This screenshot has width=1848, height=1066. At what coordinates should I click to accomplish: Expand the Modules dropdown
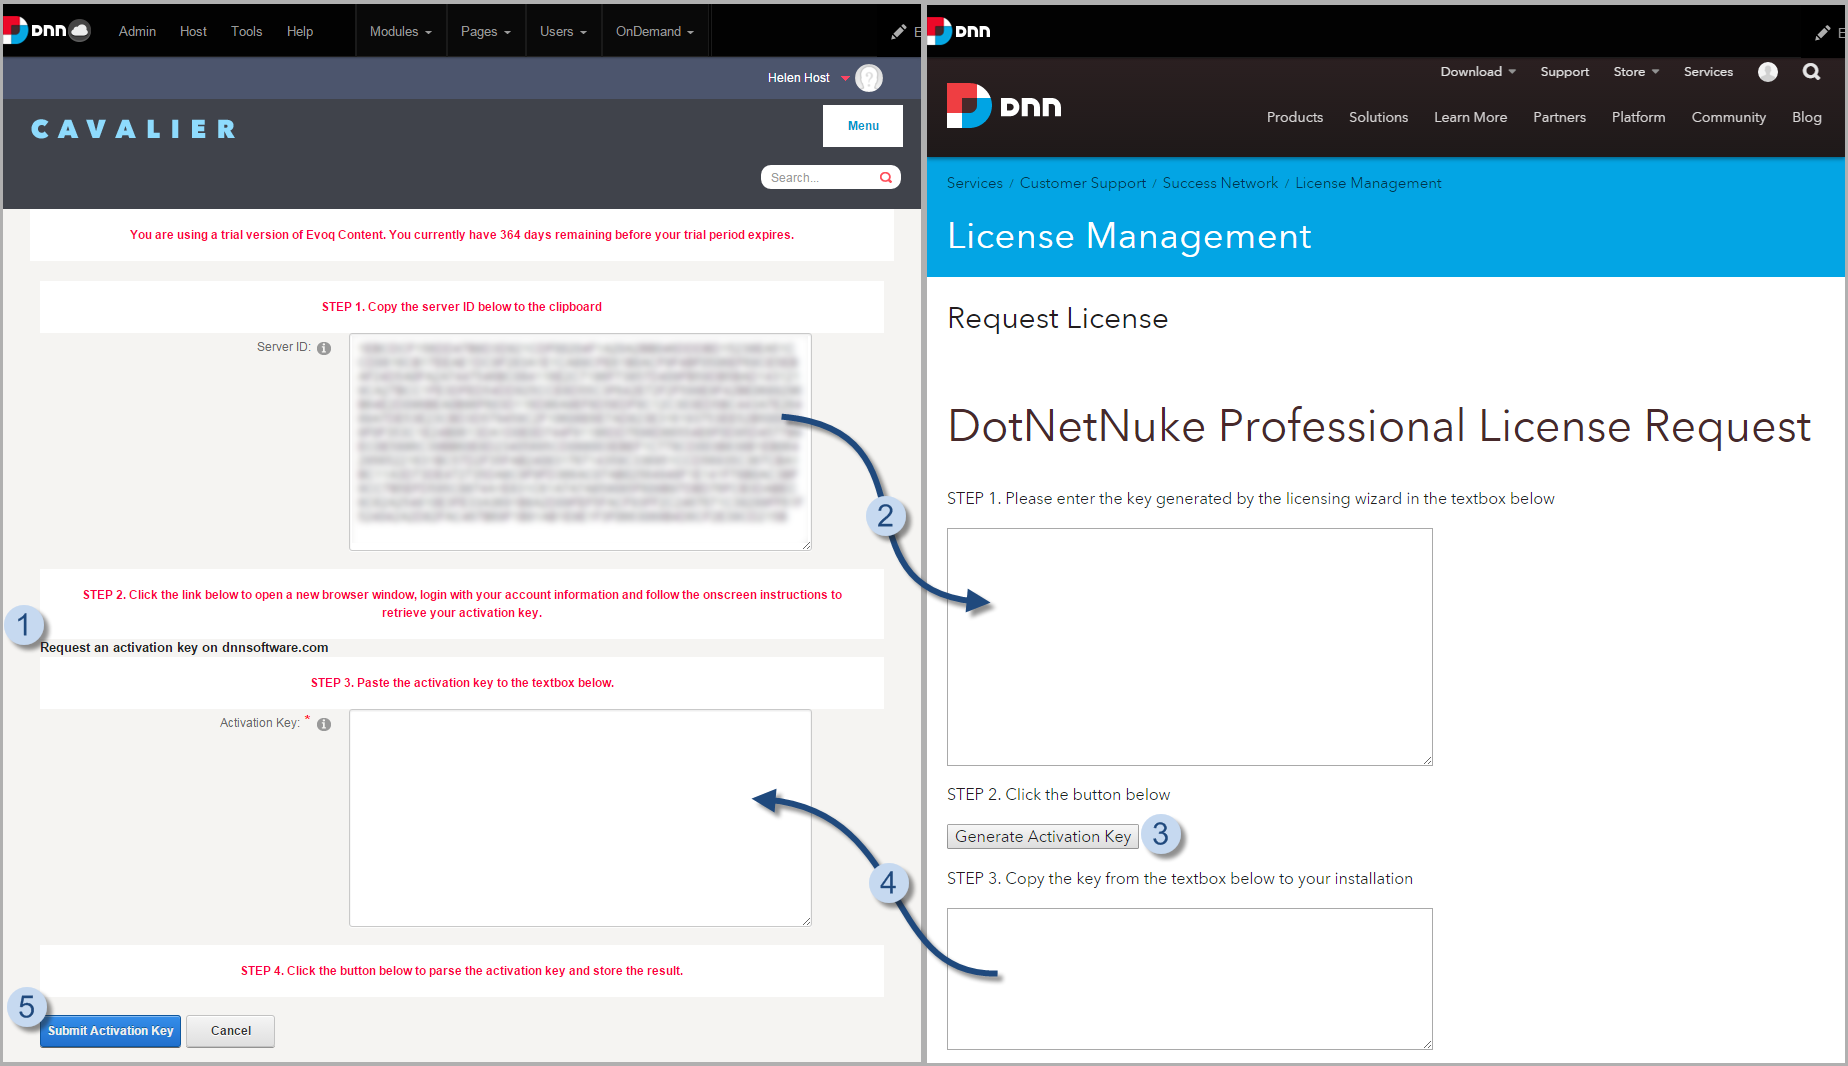[x=401, y=31]
